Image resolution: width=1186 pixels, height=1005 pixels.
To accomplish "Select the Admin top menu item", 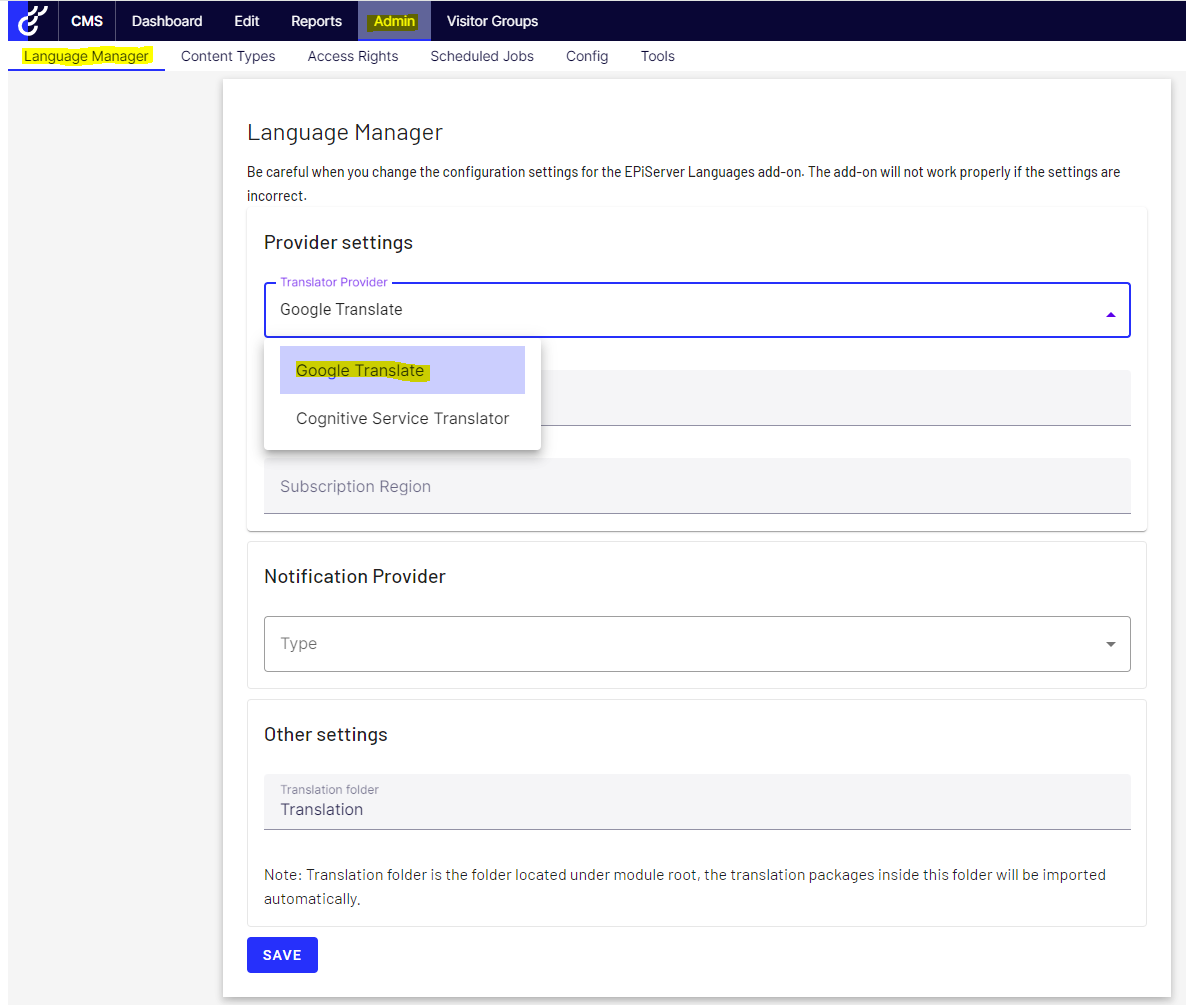I will point(394,21).
